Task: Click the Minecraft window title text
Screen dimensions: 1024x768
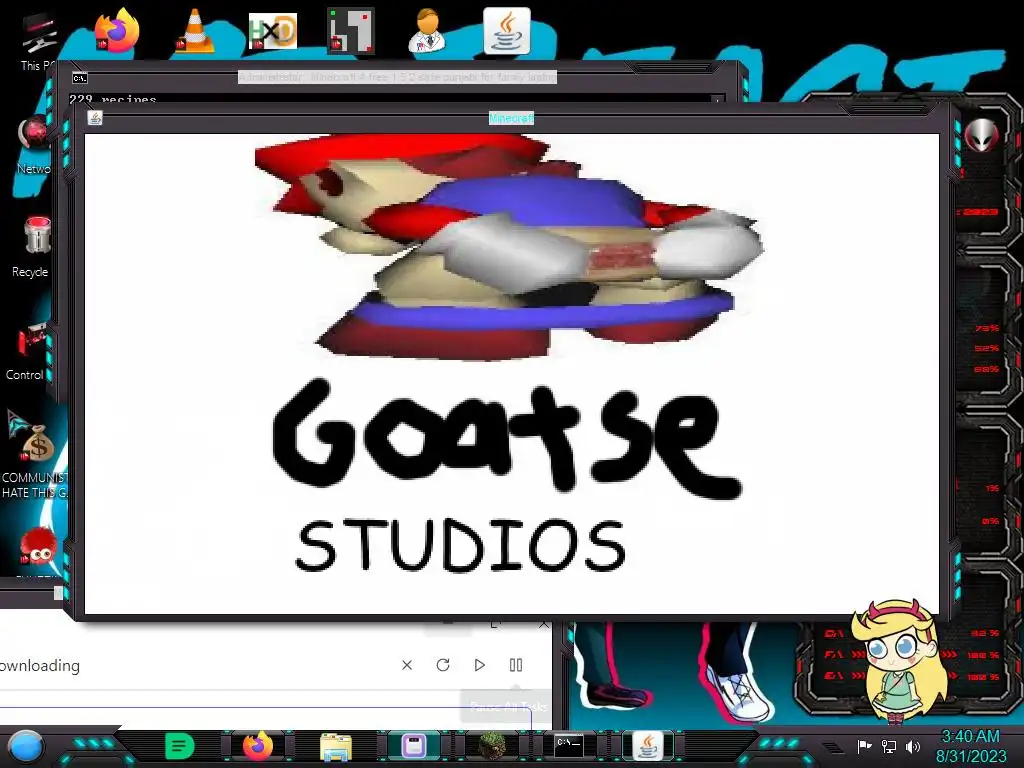Action: click(x=511, y=118)
